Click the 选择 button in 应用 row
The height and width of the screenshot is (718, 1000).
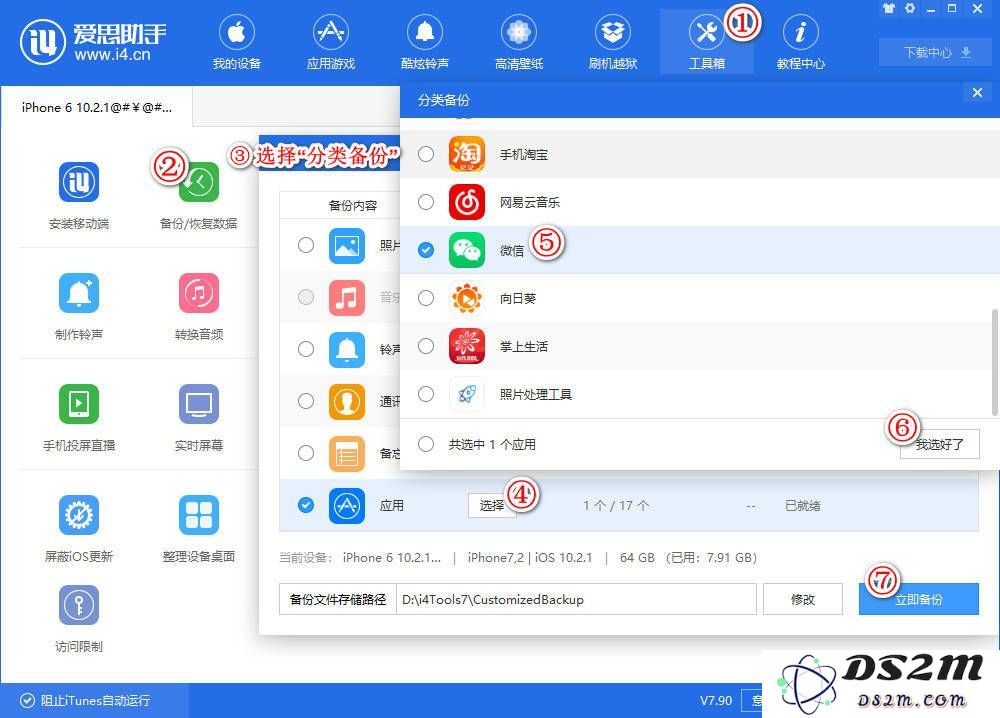click(492, 506)
